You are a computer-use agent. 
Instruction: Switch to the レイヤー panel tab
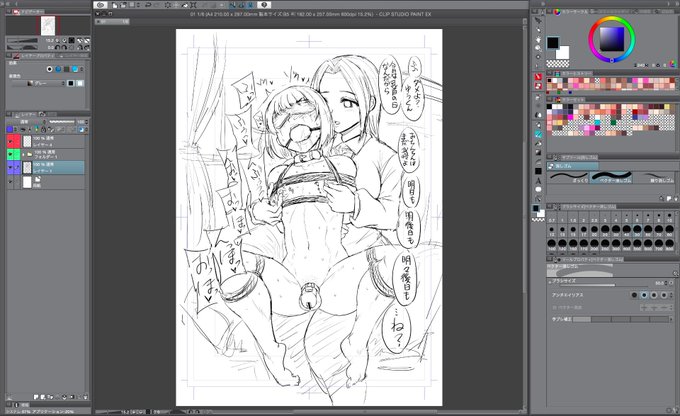click(x=26, y=114)
